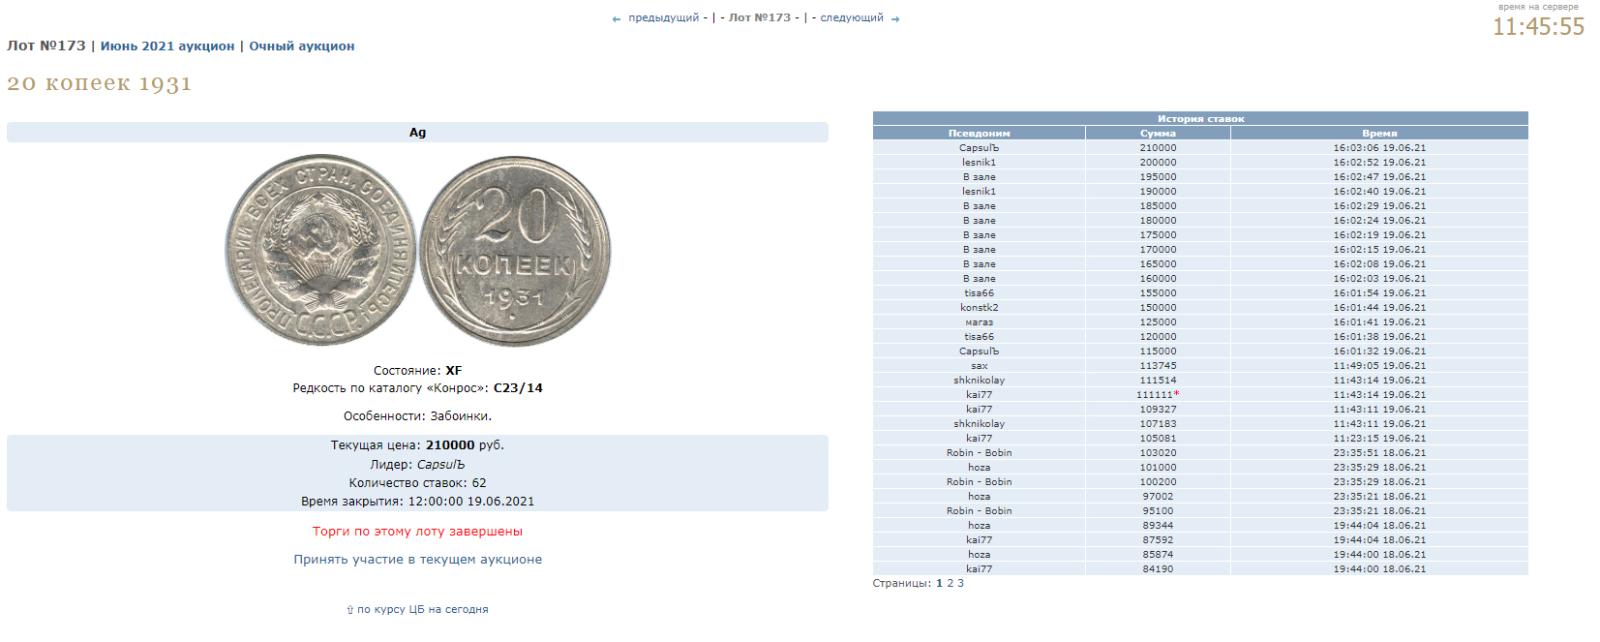1600x642 pixels.
Task: Select bid amount 115000 by CapsulЪ
Action: 1158,351
